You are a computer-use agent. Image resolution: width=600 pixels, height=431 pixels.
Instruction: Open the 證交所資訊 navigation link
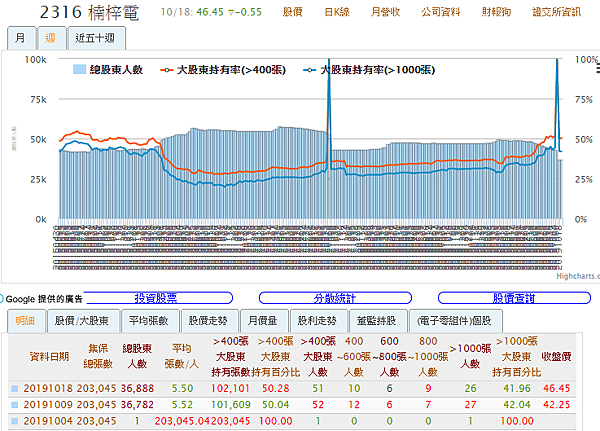tap(556, 12)
